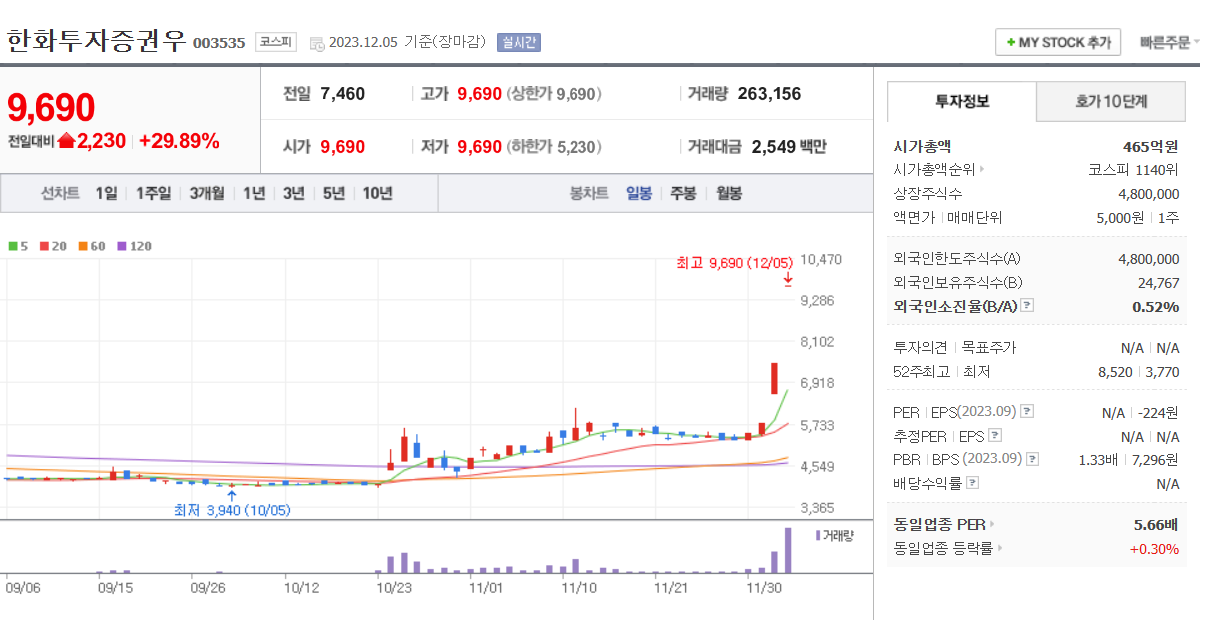Viewport: 1205px width, 620px height.
Task: Switch to the 호가10단계 tab
Action: [1111, 101]
